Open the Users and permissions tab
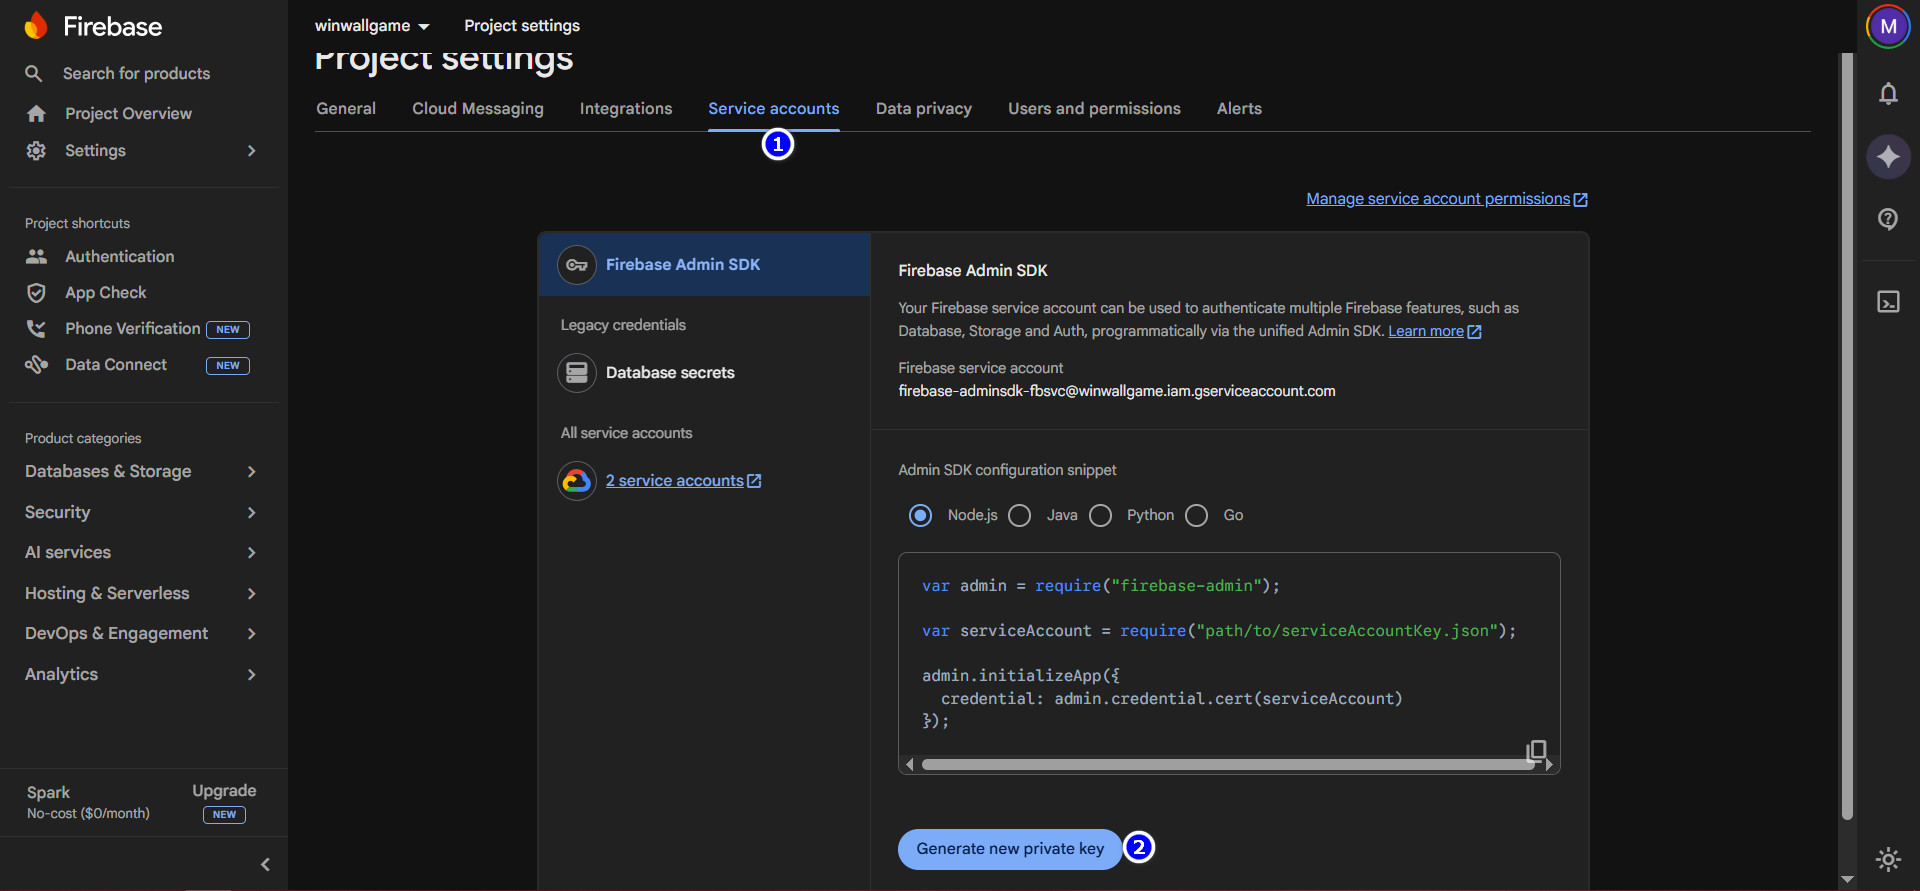The image size is (1920, 891). 1094,108
